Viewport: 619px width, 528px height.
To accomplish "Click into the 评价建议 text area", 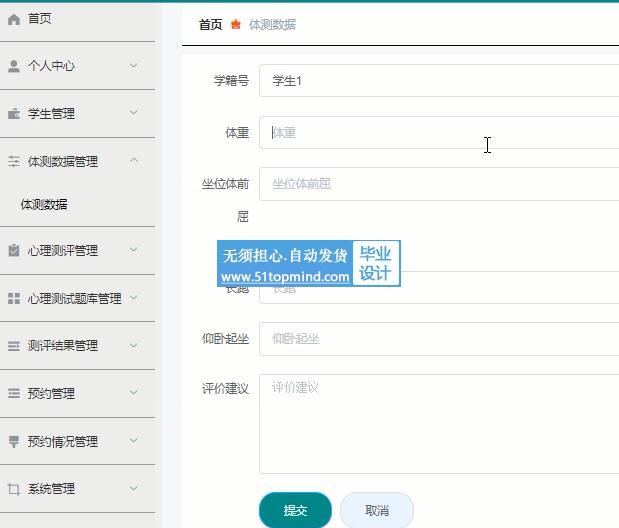I will click(440, 423).
